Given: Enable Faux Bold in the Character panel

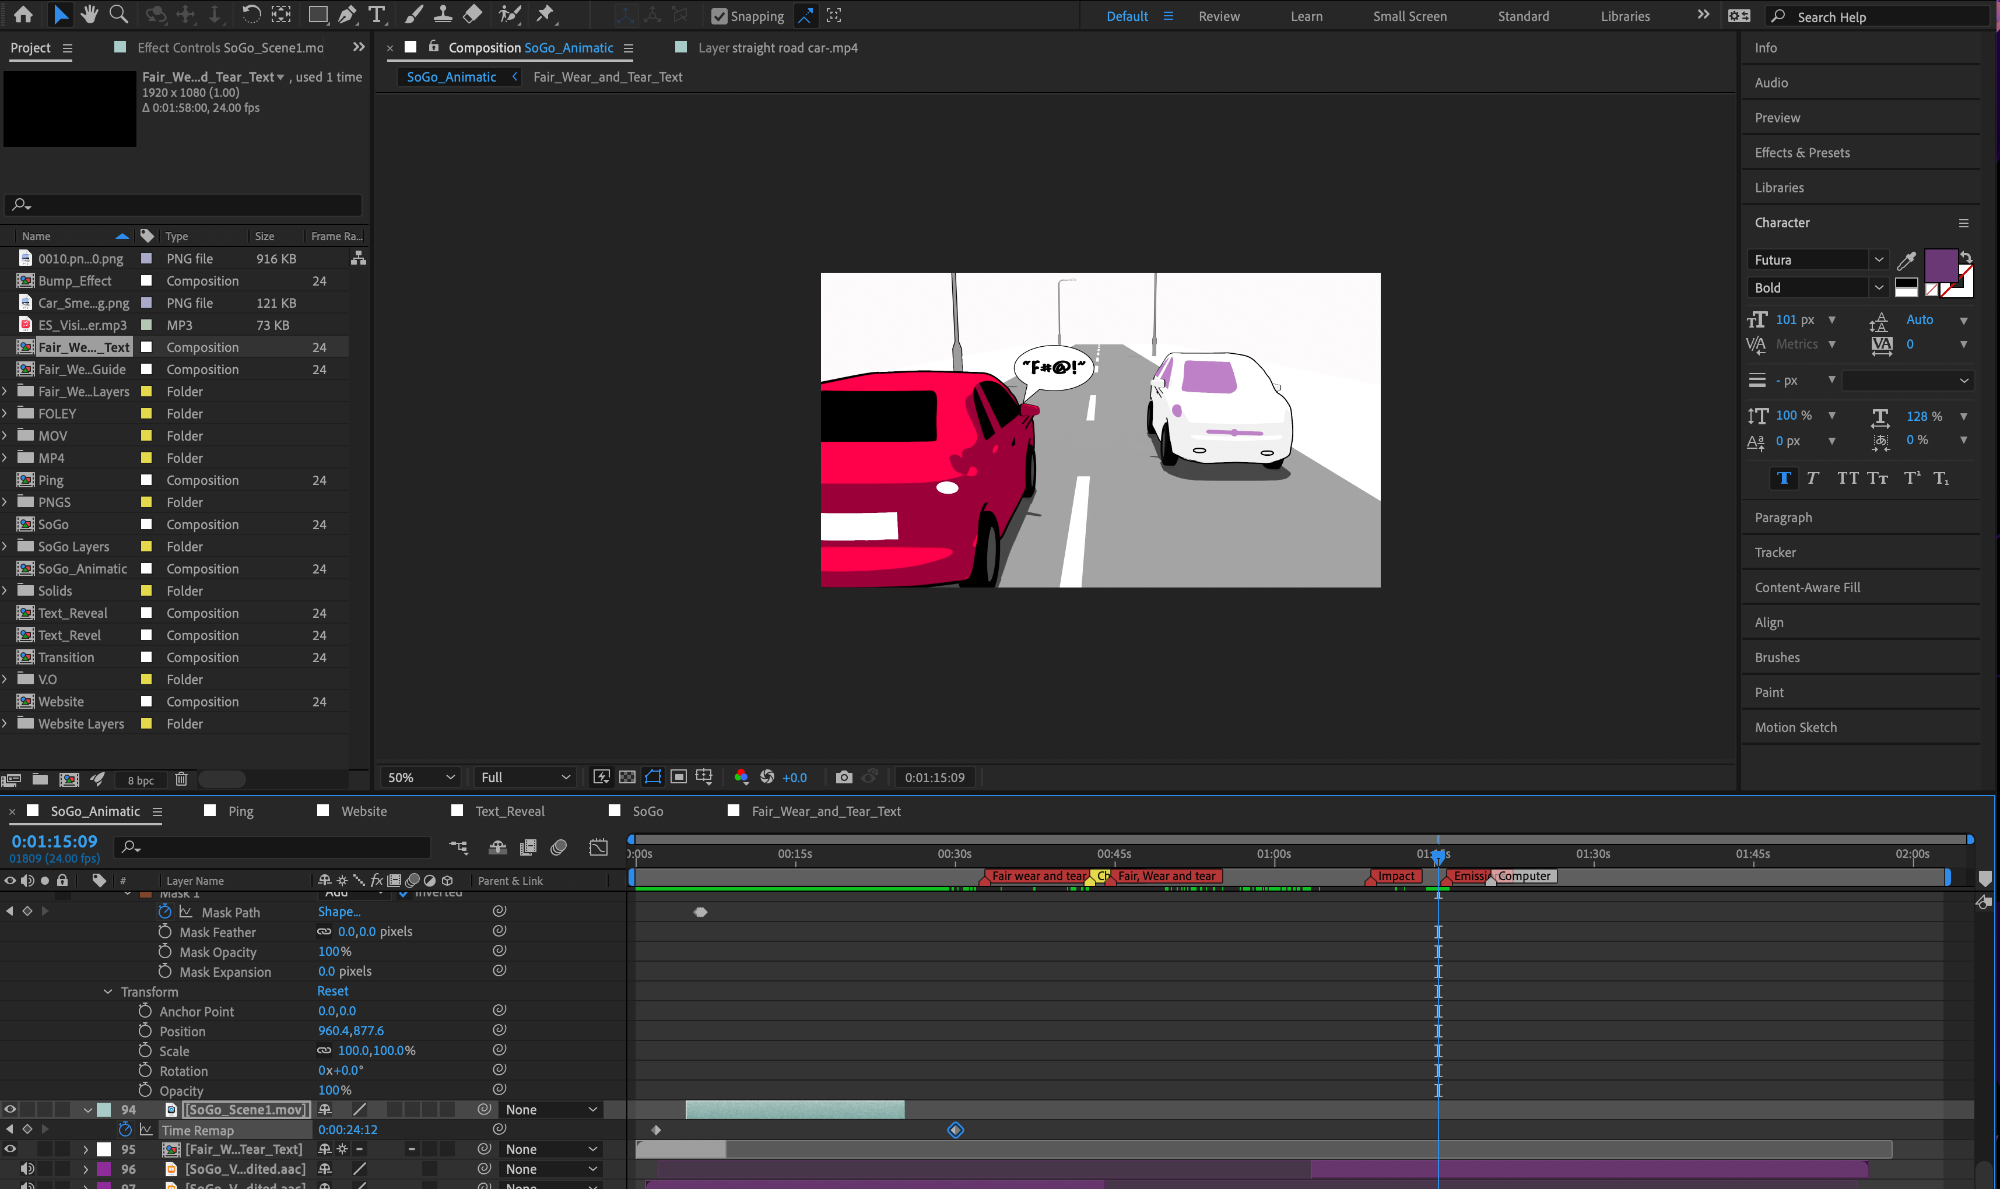Looking at the screenshot, I should [x=1784, y=478].
